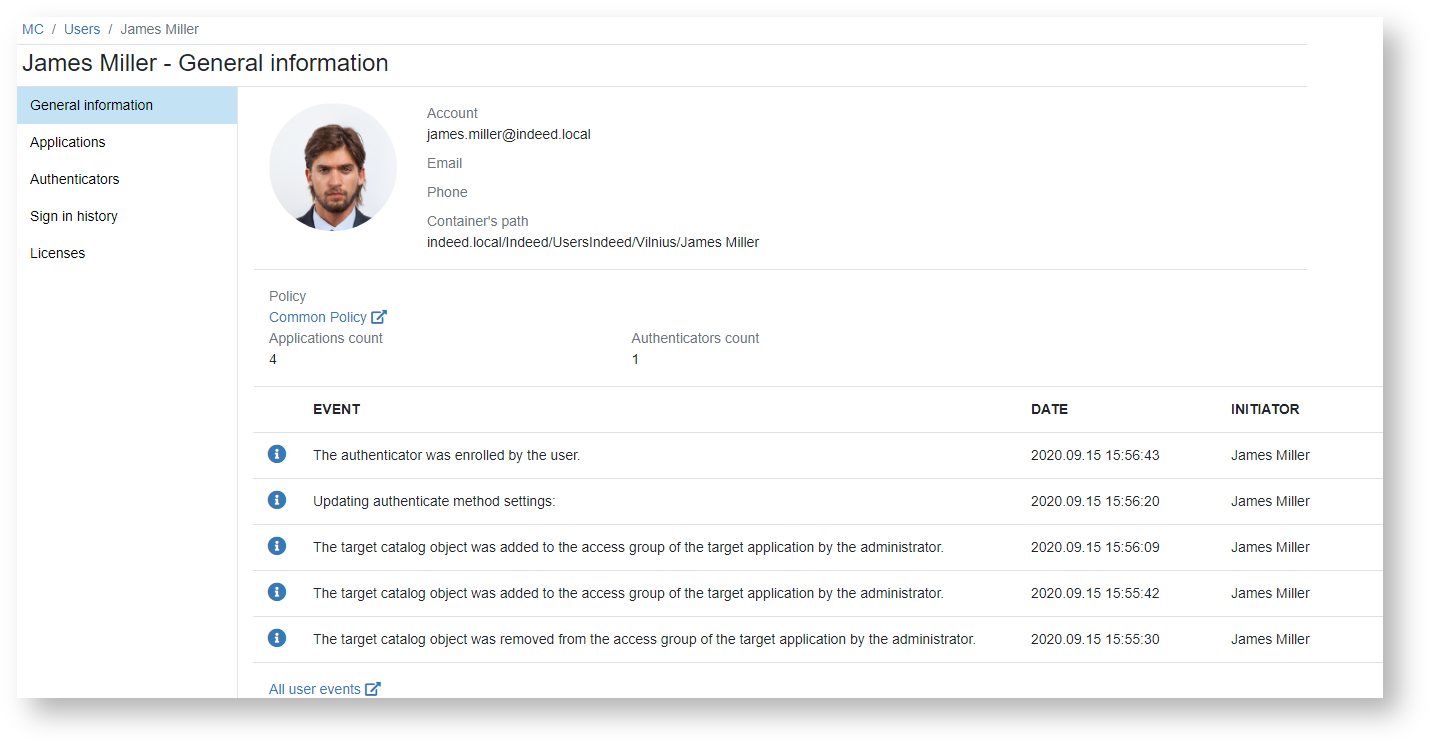Click the Authenticators count value 1
Viewport: 1431px width, 746px height.
pyautogui.click(x=635, y=359)
